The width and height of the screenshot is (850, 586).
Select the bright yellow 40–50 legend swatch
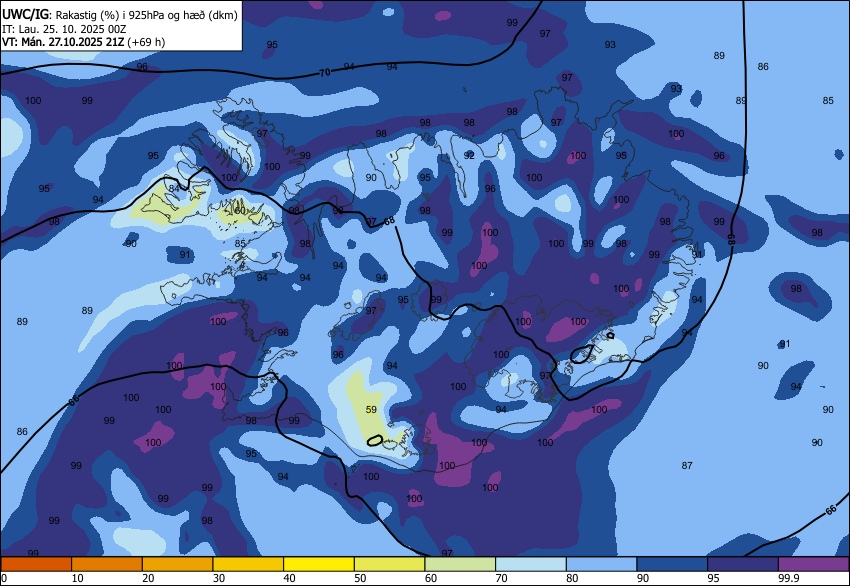tap(319, 564)
